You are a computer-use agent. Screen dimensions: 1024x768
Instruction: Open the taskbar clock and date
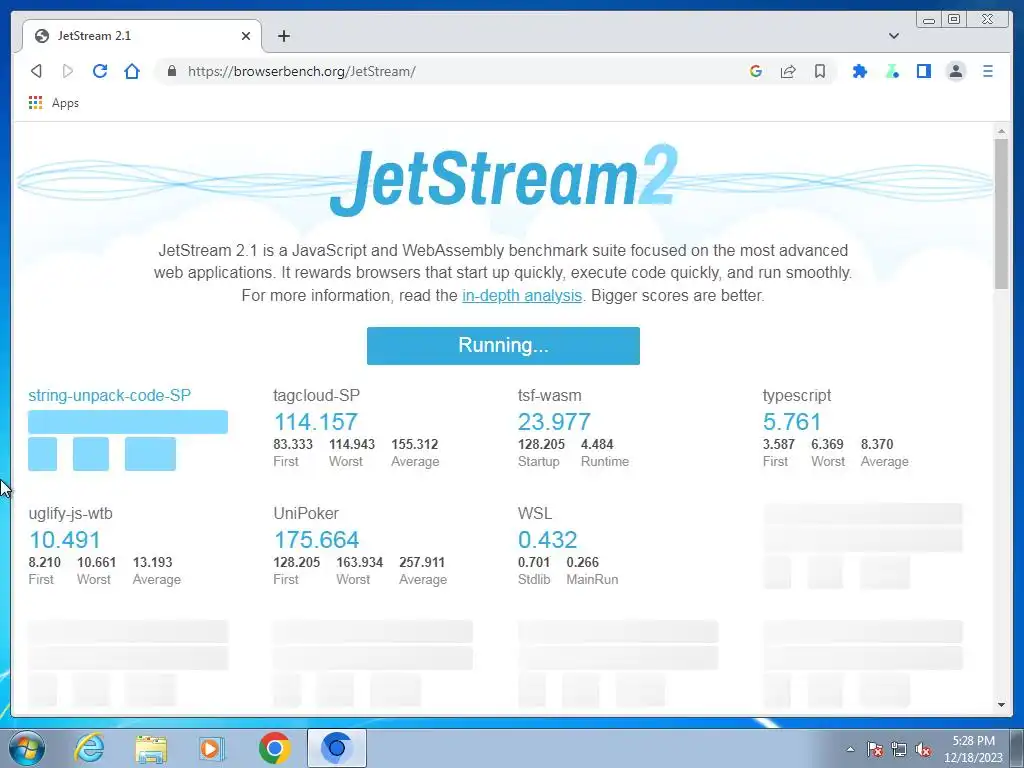pos(973,749)
